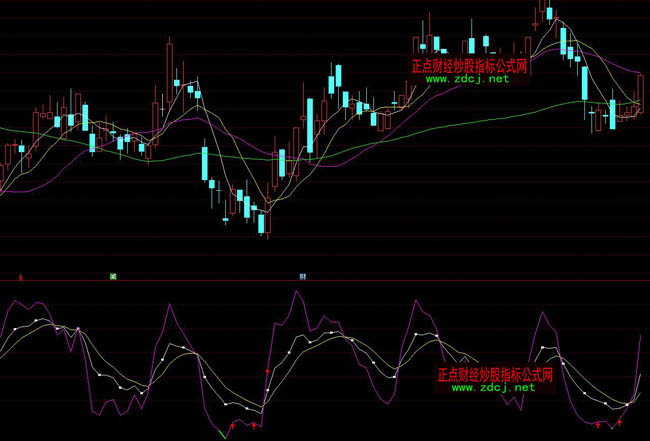
Task: Click the green signal mark at the indicator's central trough
Action: [222, 432]
